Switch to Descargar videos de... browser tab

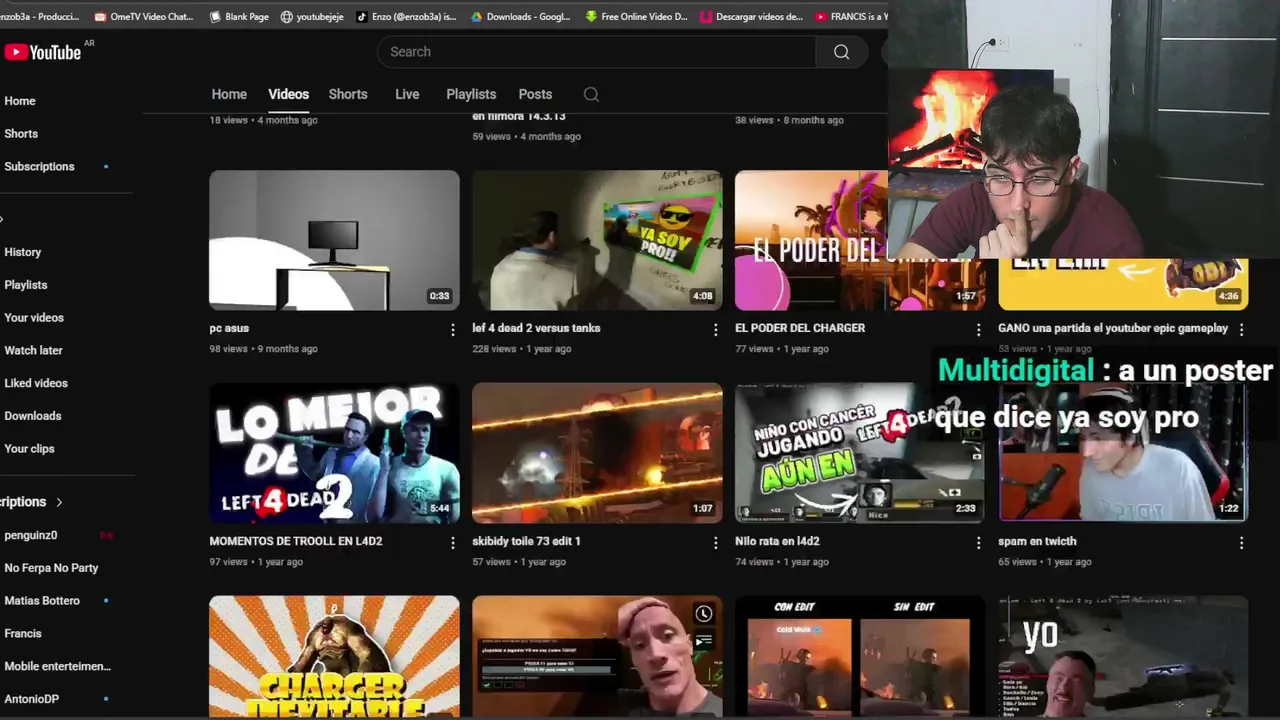coord(752,16)
